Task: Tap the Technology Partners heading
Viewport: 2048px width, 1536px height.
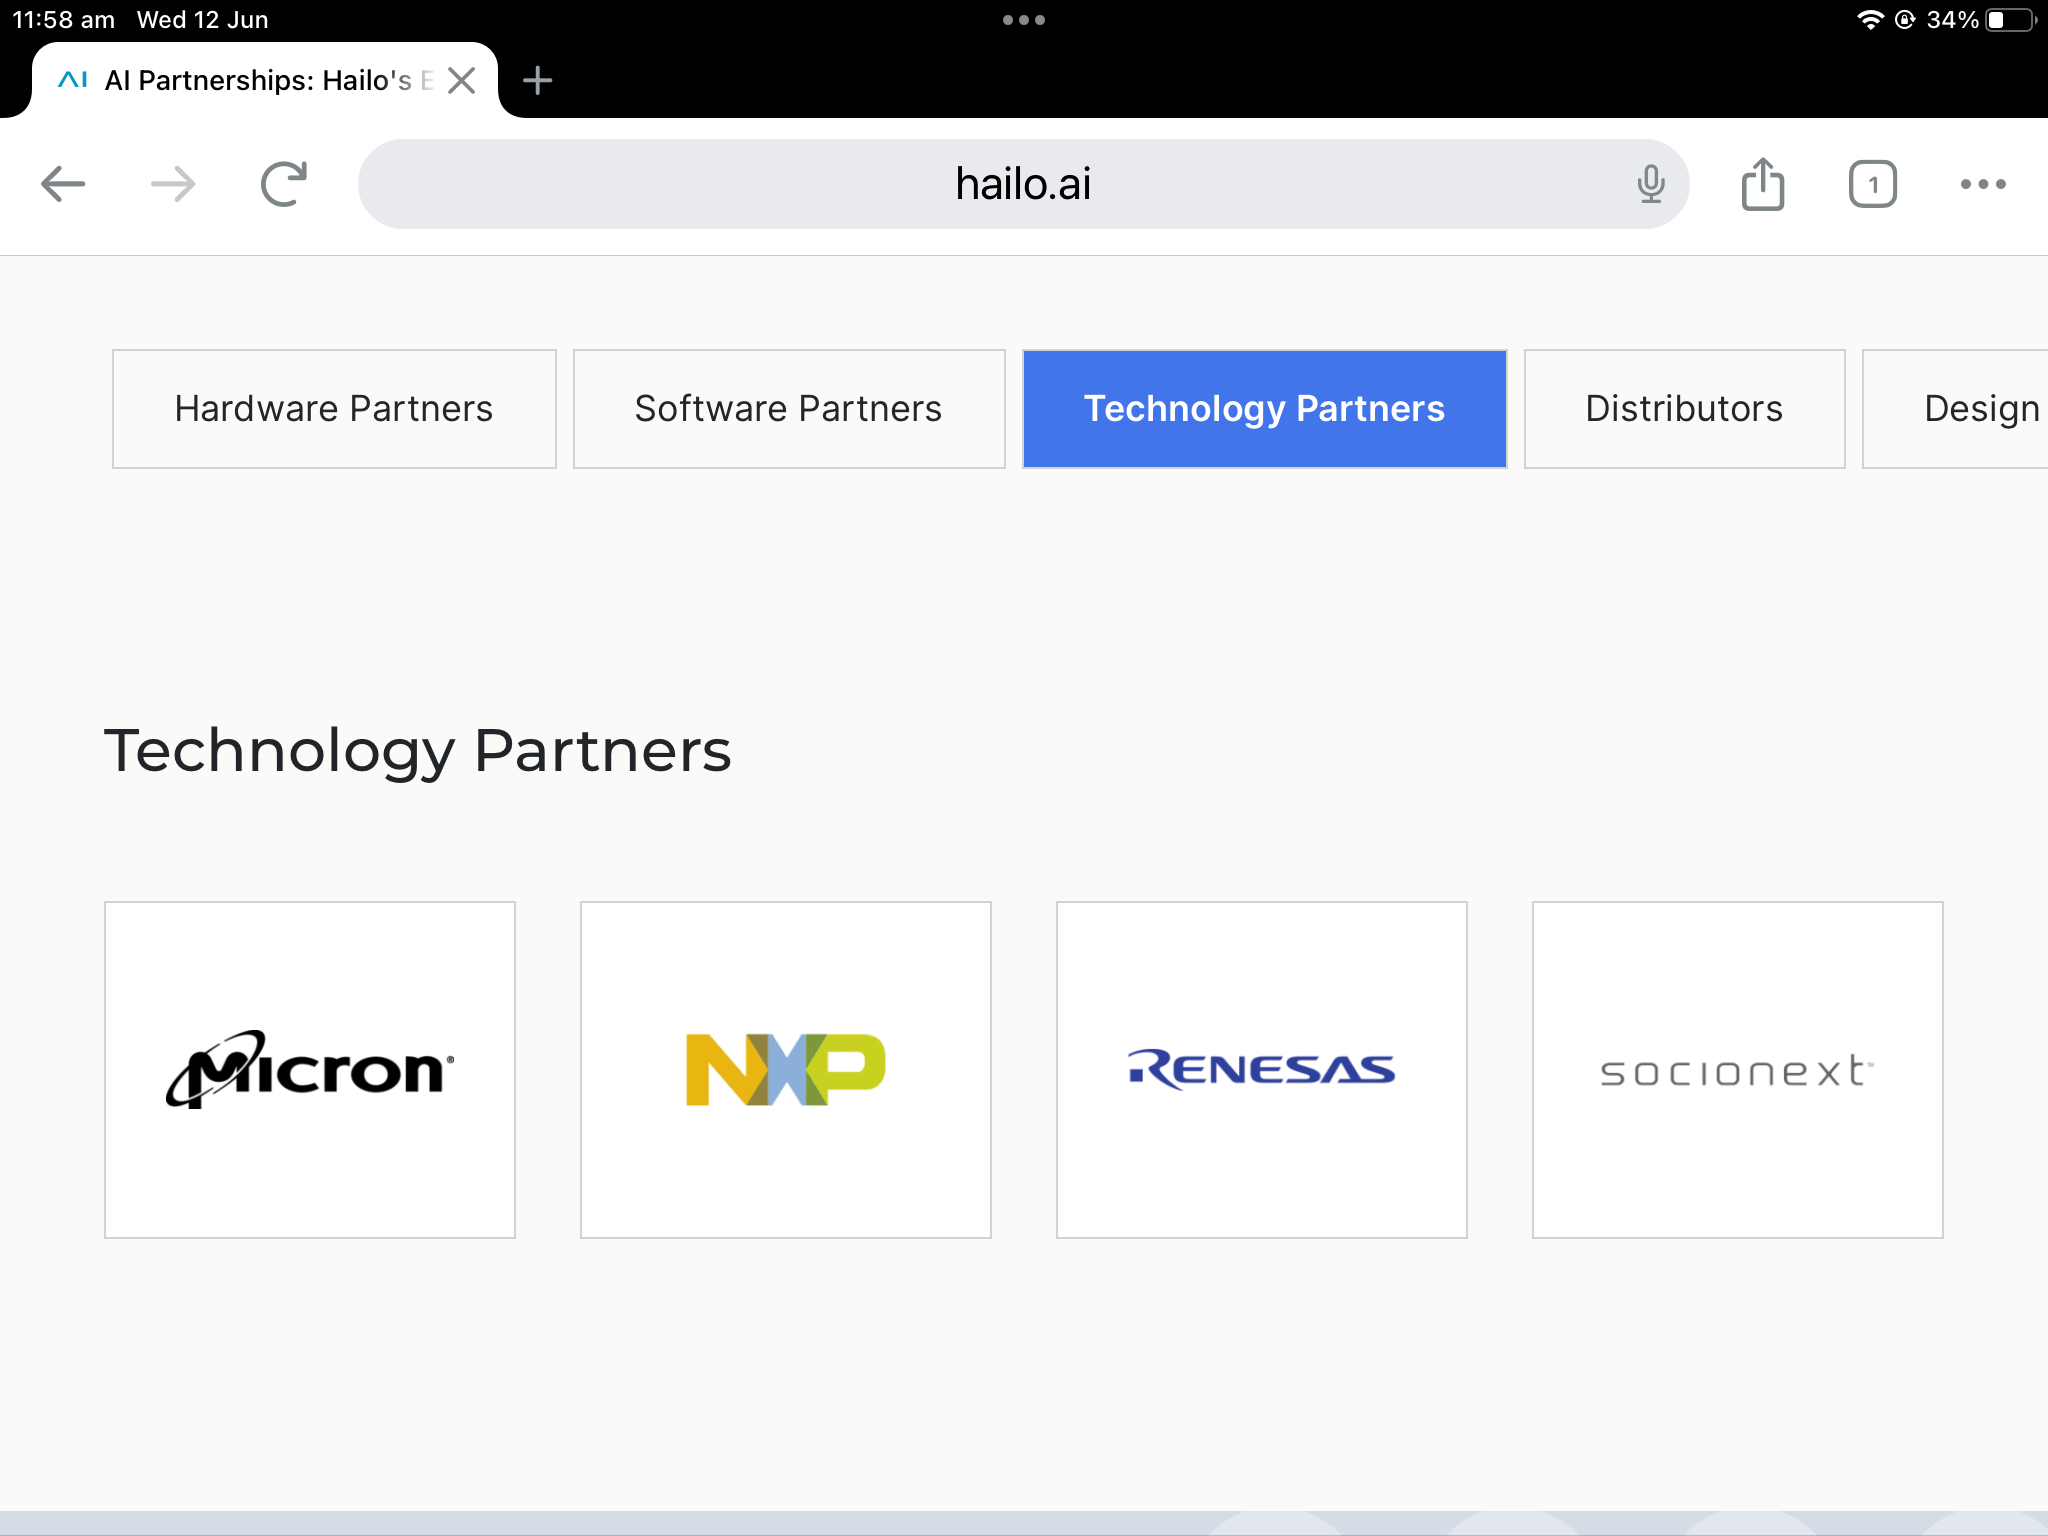Action: tap(418, 751)
